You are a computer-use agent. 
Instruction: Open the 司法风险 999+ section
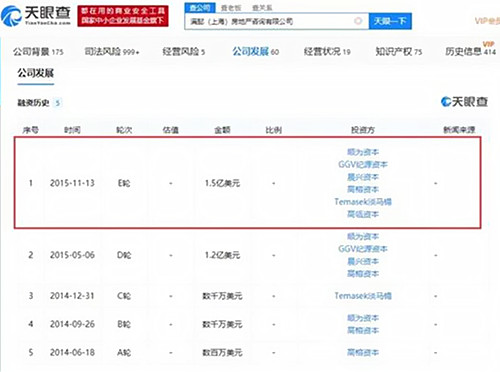click(x=112, y=52)
